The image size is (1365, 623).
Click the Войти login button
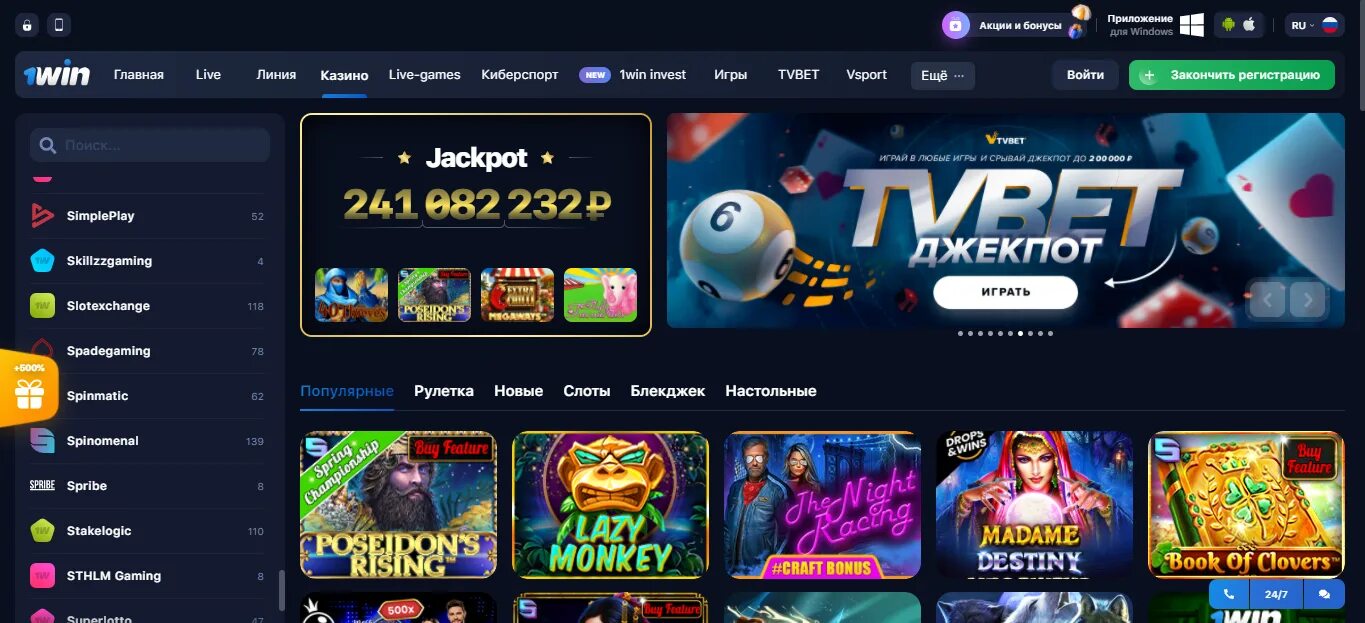1085,75
